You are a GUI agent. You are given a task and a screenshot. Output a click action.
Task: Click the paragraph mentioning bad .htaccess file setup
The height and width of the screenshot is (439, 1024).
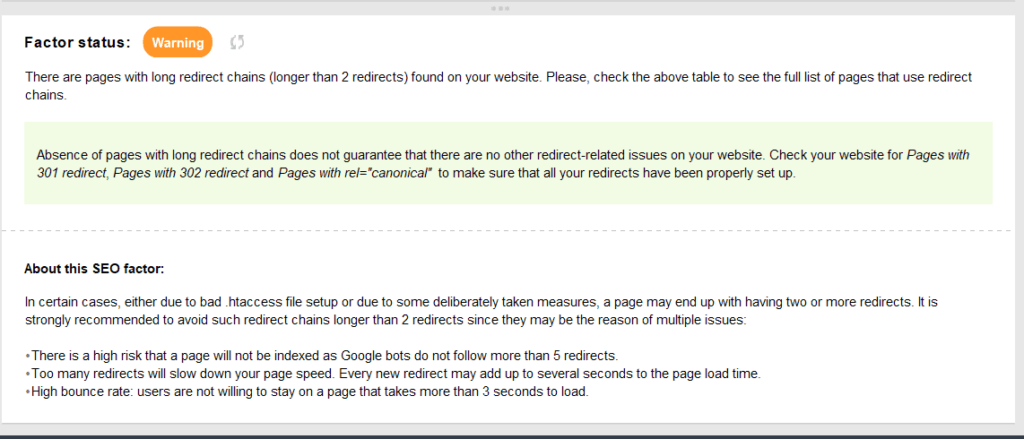pyautogui.click(x=482, y=312)
